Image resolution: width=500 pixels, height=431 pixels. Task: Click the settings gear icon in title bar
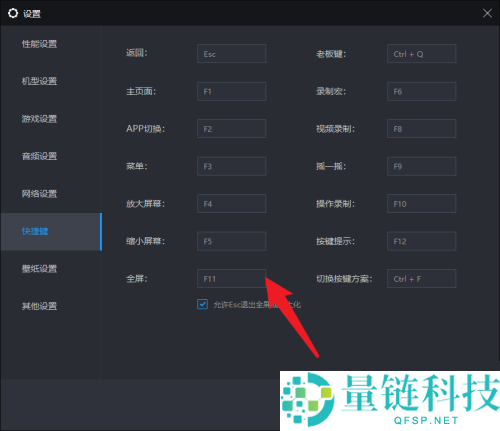pos(13,13)
